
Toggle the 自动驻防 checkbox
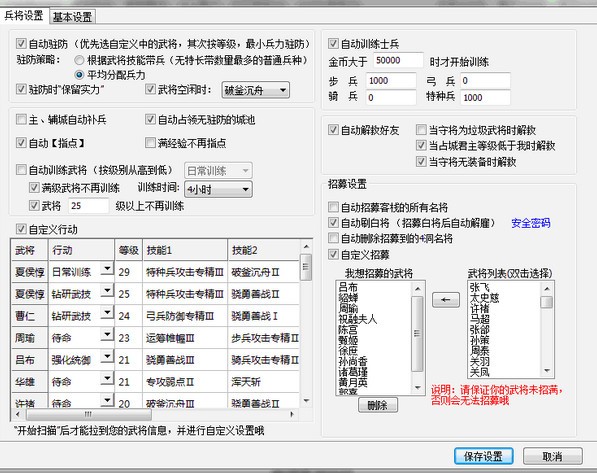(21, 44)
